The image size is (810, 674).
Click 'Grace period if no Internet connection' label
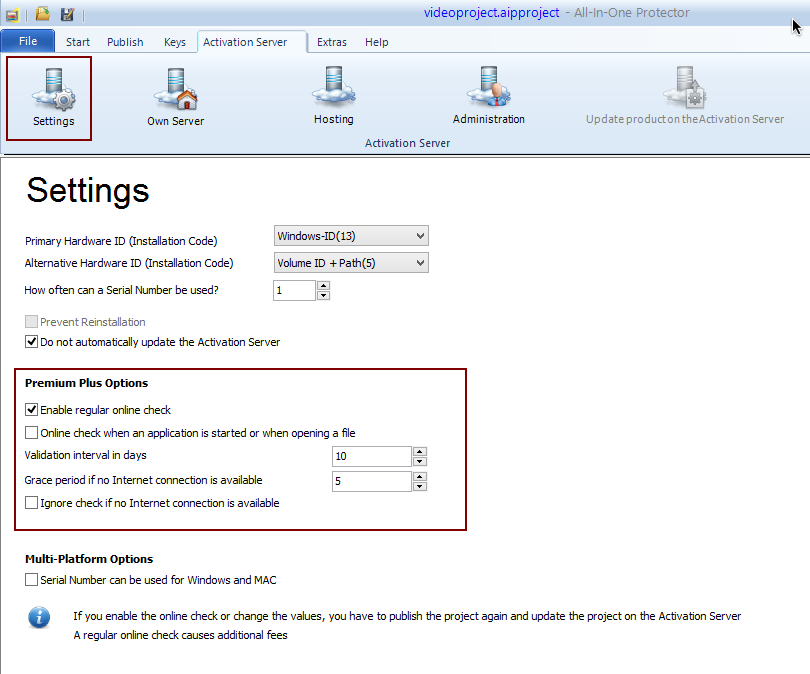tap(143, 480)
